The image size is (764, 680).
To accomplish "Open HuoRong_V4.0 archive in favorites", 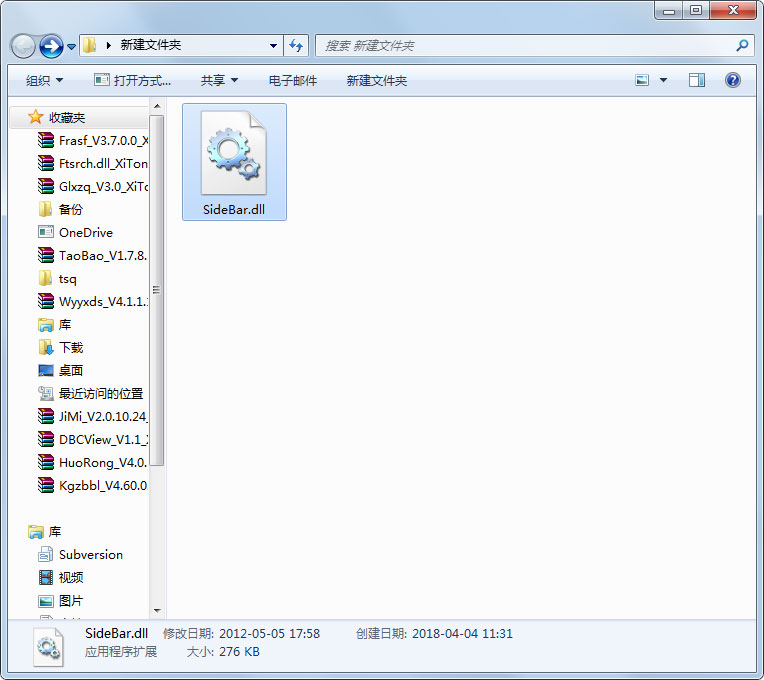I will click(93, 462).
